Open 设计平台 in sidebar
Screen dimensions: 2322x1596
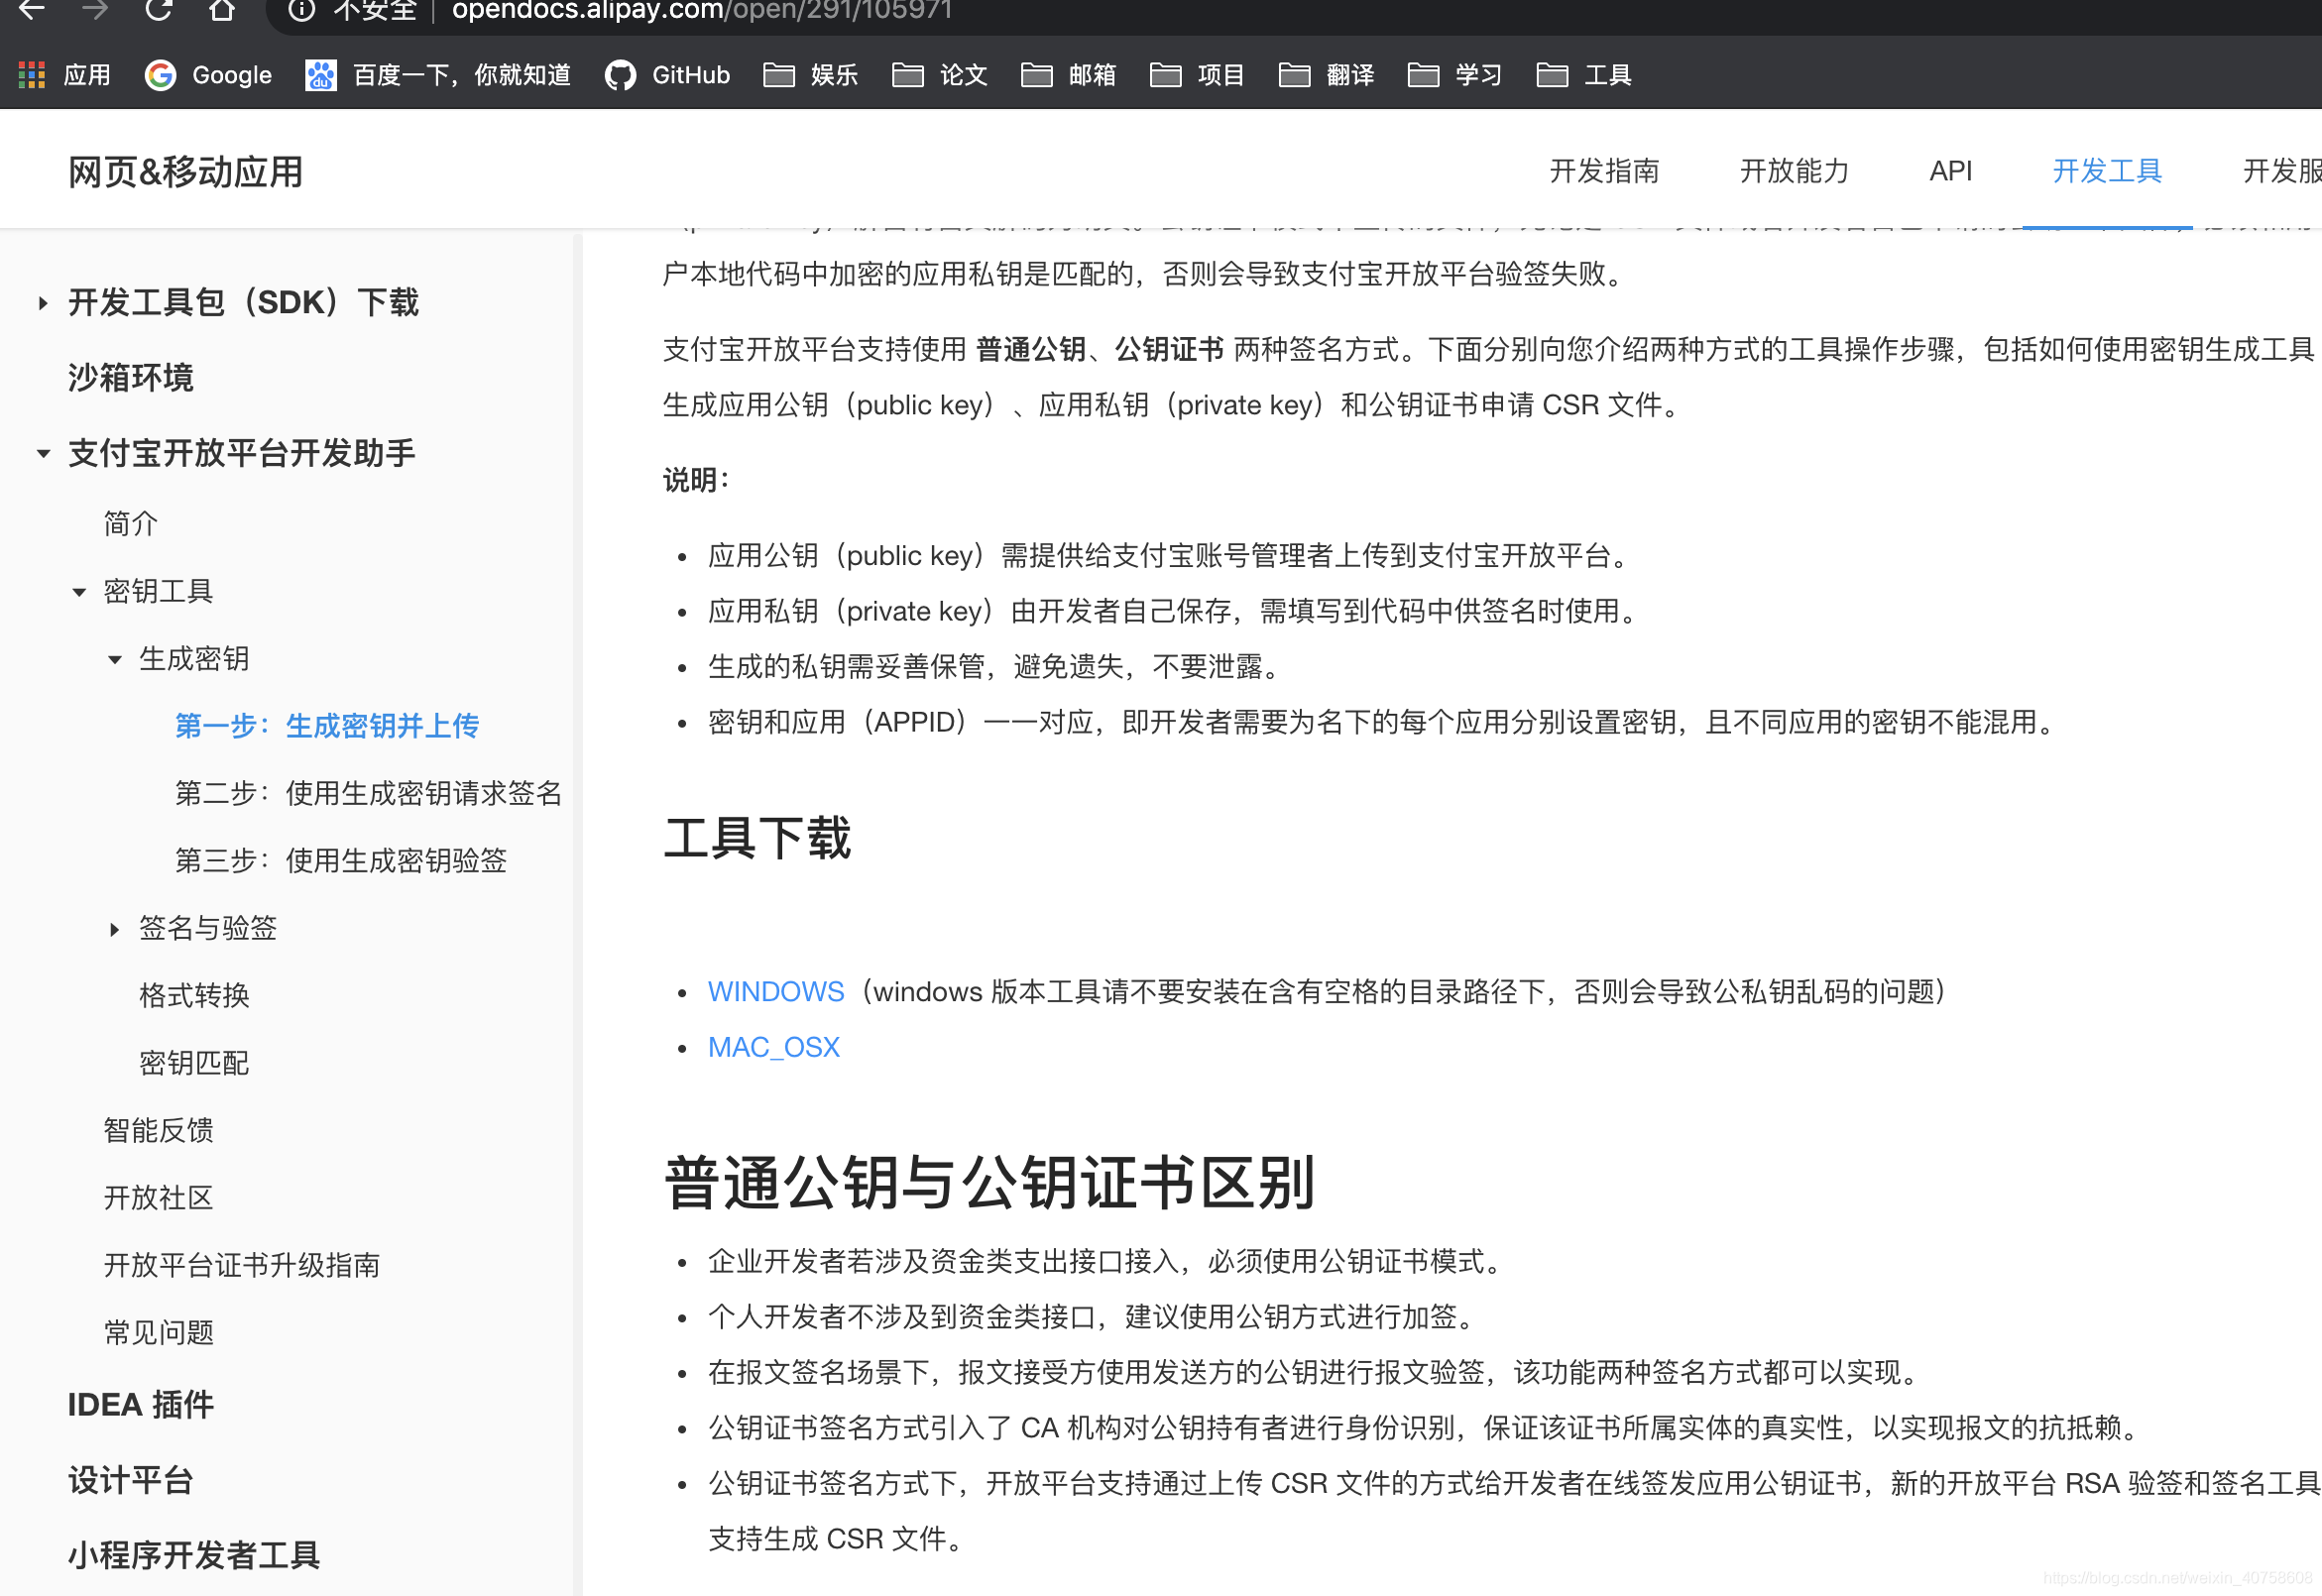(x=130, y=1480)
